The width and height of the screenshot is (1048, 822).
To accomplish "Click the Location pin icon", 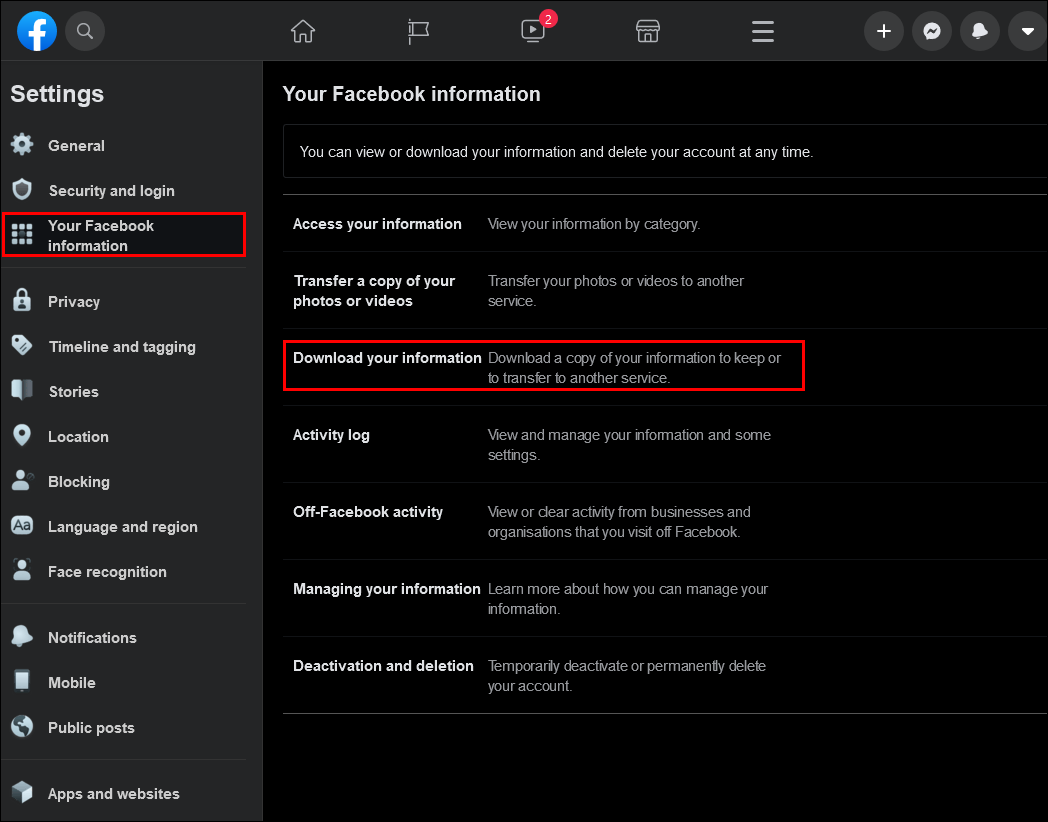I will (22, 436).
